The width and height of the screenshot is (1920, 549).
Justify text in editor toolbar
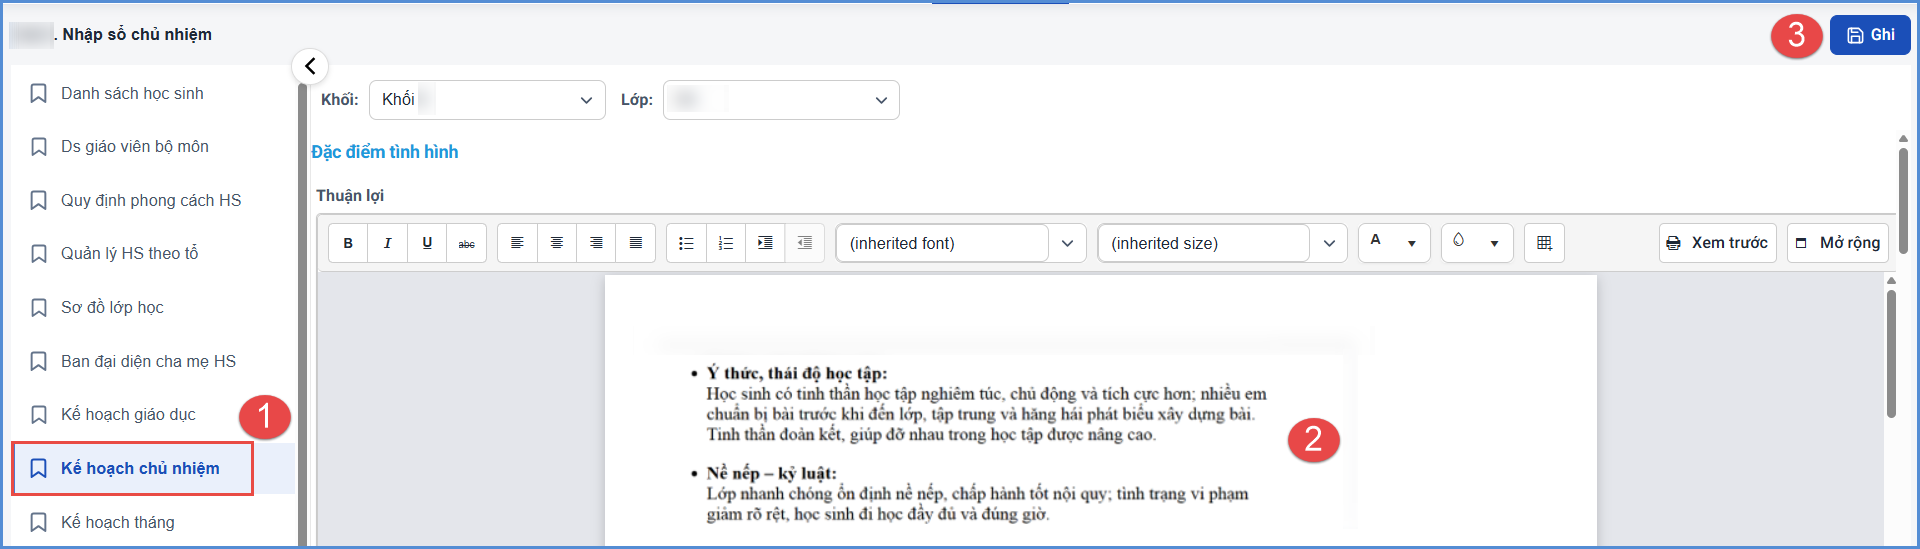pyautogui.click(x=635, y=243)
